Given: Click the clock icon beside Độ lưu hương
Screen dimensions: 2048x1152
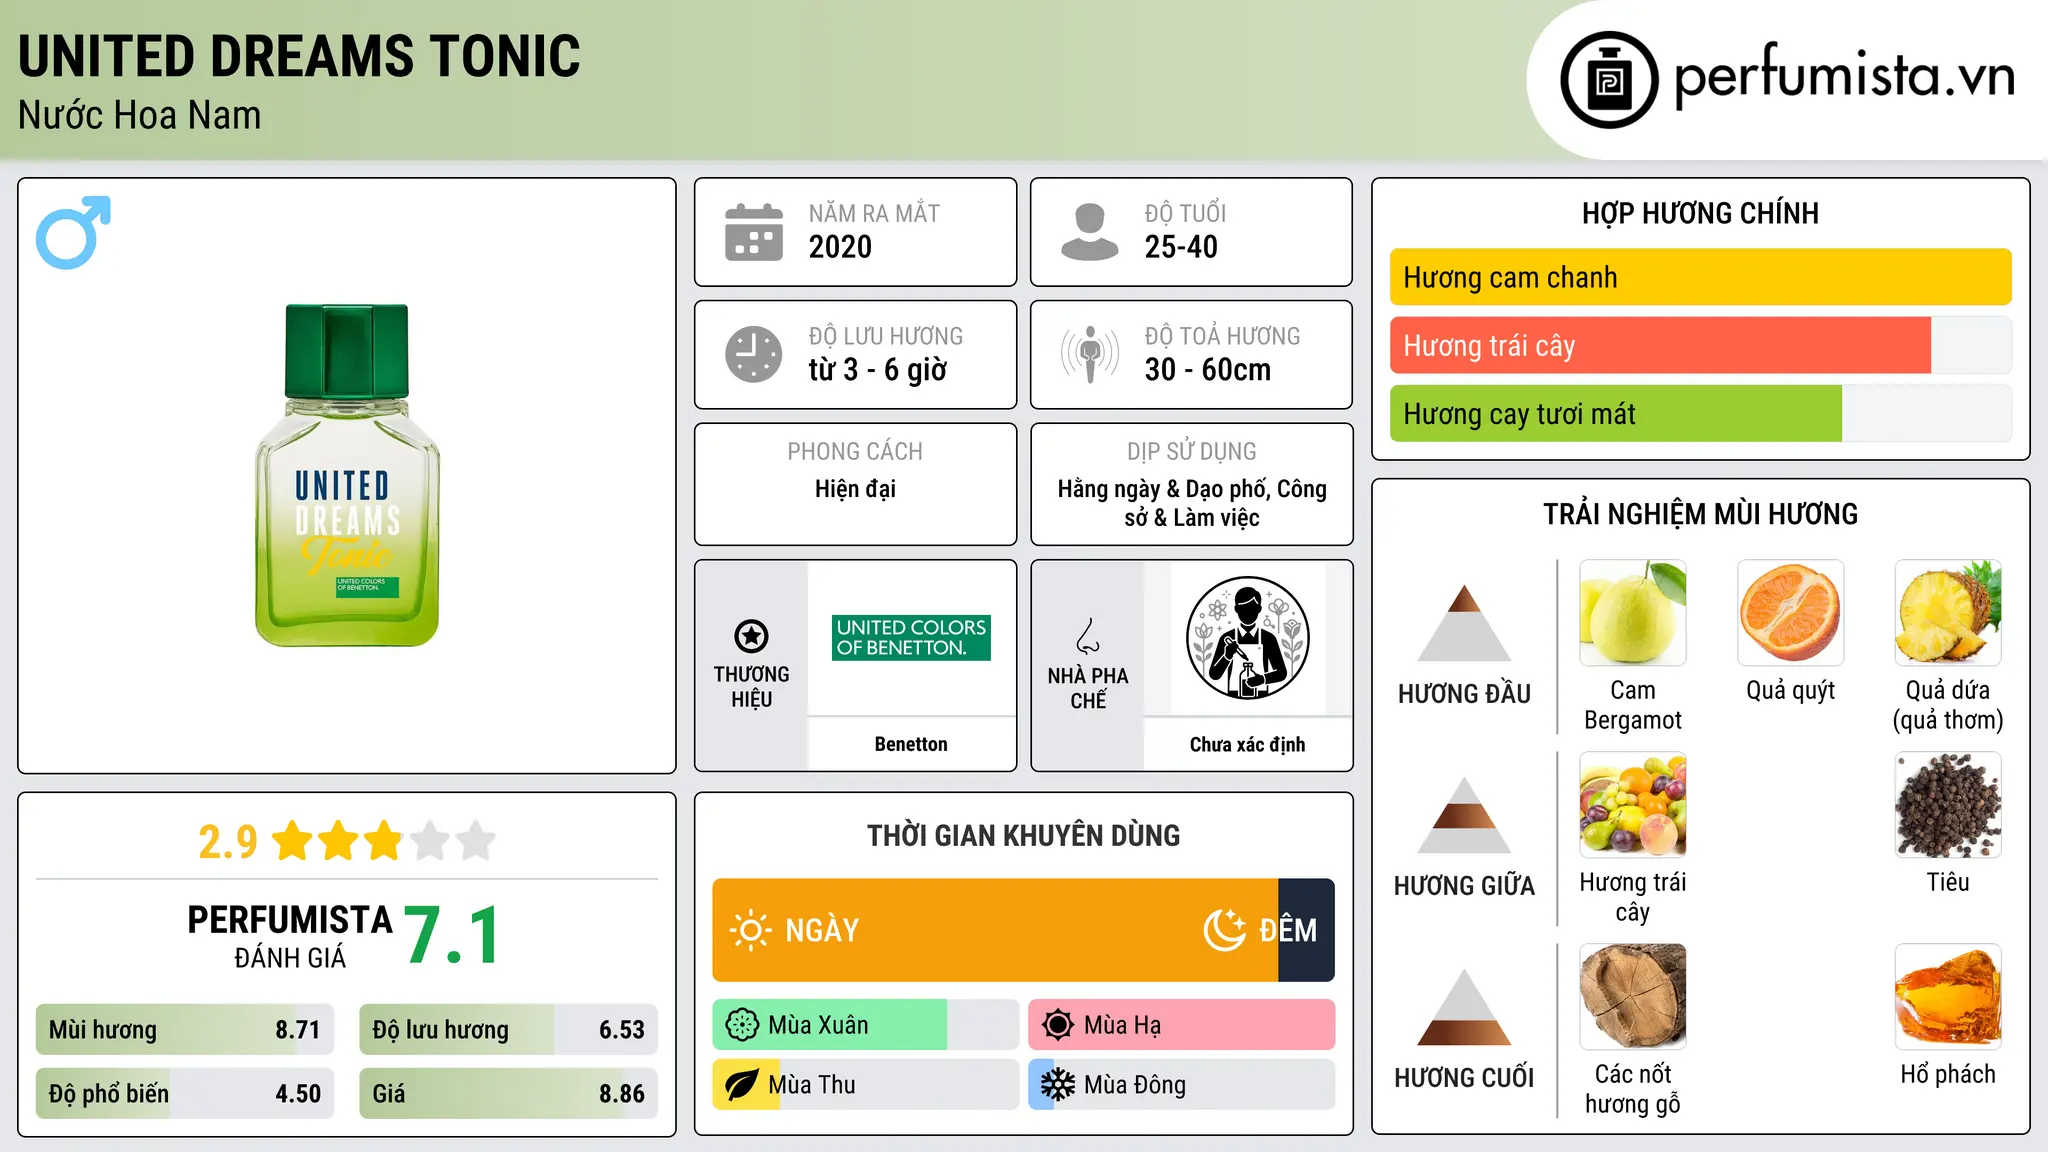Looking at the screenshot, I should point(753,354).
